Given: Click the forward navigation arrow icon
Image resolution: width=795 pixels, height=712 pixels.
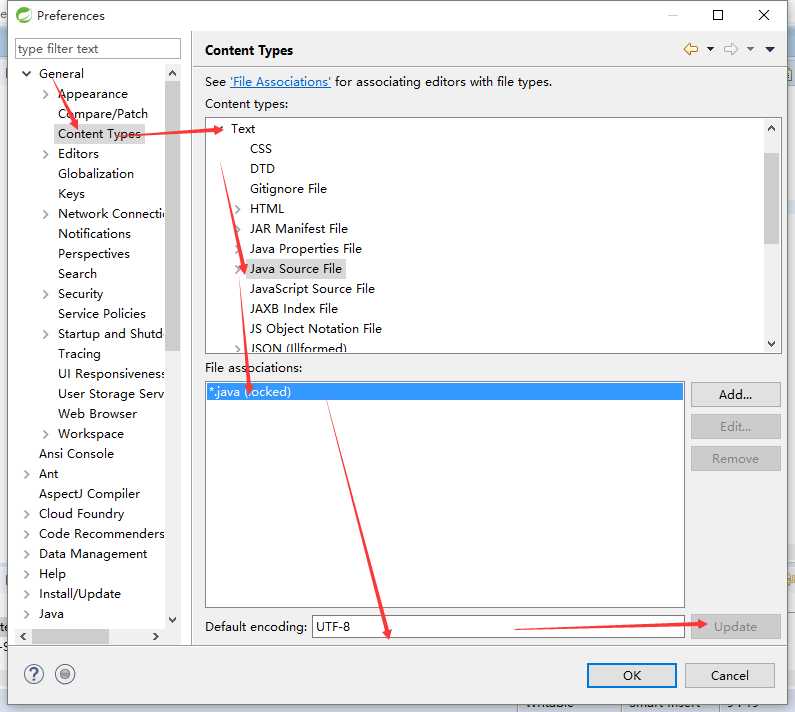Looking at the screenshot, I should click(731, 49).
